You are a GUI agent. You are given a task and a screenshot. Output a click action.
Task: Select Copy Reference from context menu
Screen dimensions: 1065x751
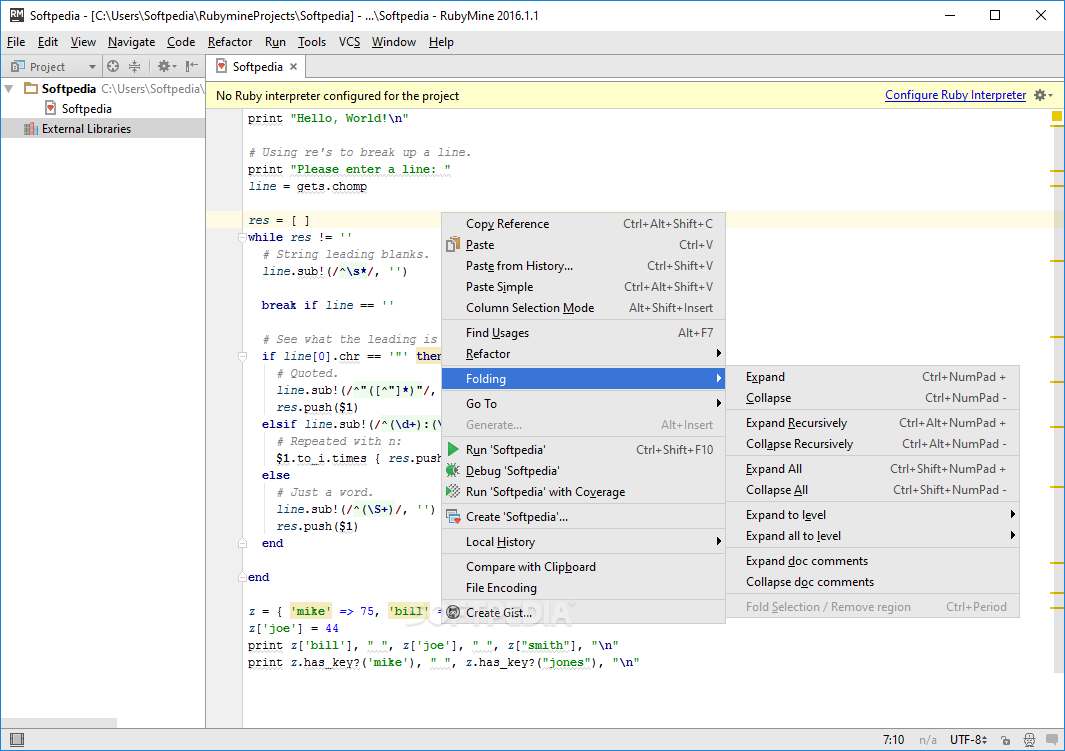tap(583, 223)
